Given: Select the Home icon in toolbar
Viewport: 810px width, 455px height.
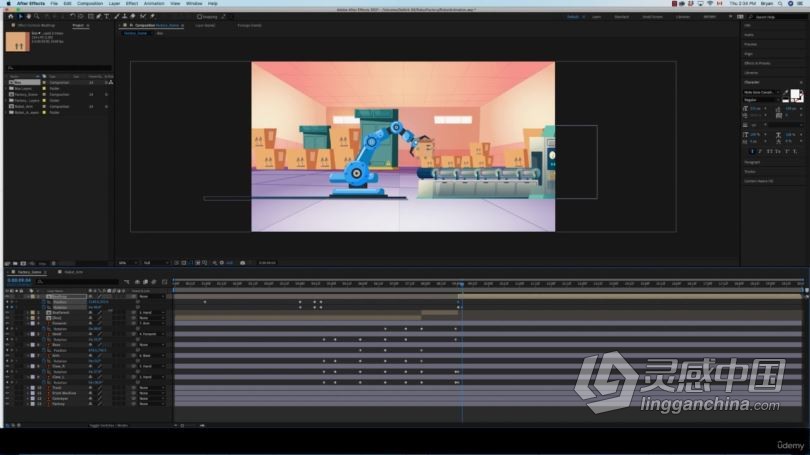Looking at the screenshot, I should click(x=10, y=17).
